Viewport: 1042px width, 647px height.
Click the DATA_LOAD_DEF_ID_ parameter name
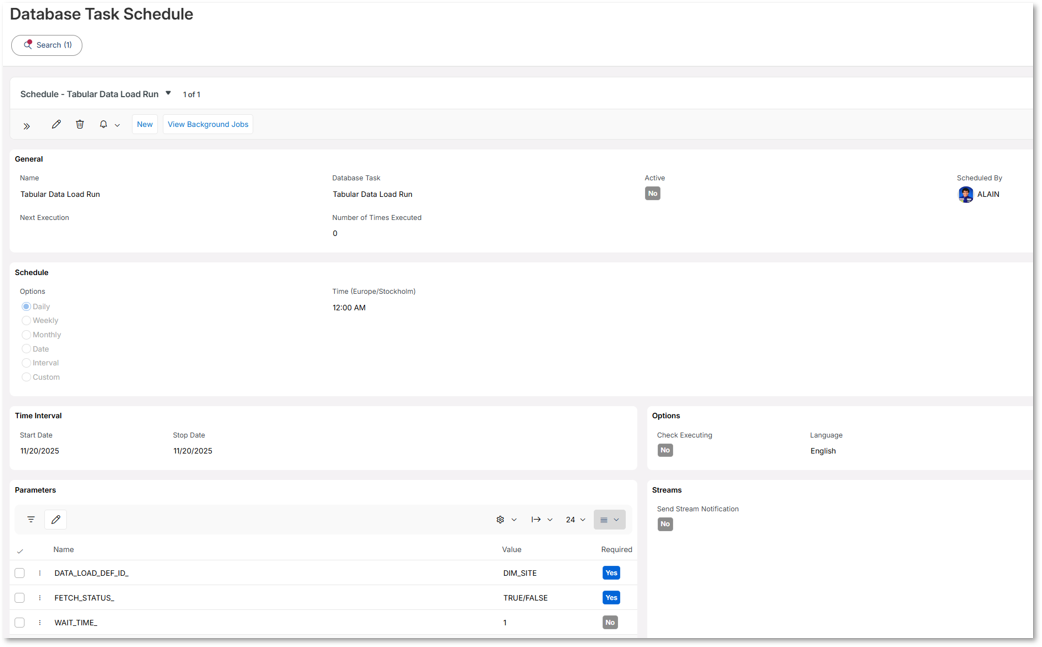pyautogui.click(x=91, y=573)
